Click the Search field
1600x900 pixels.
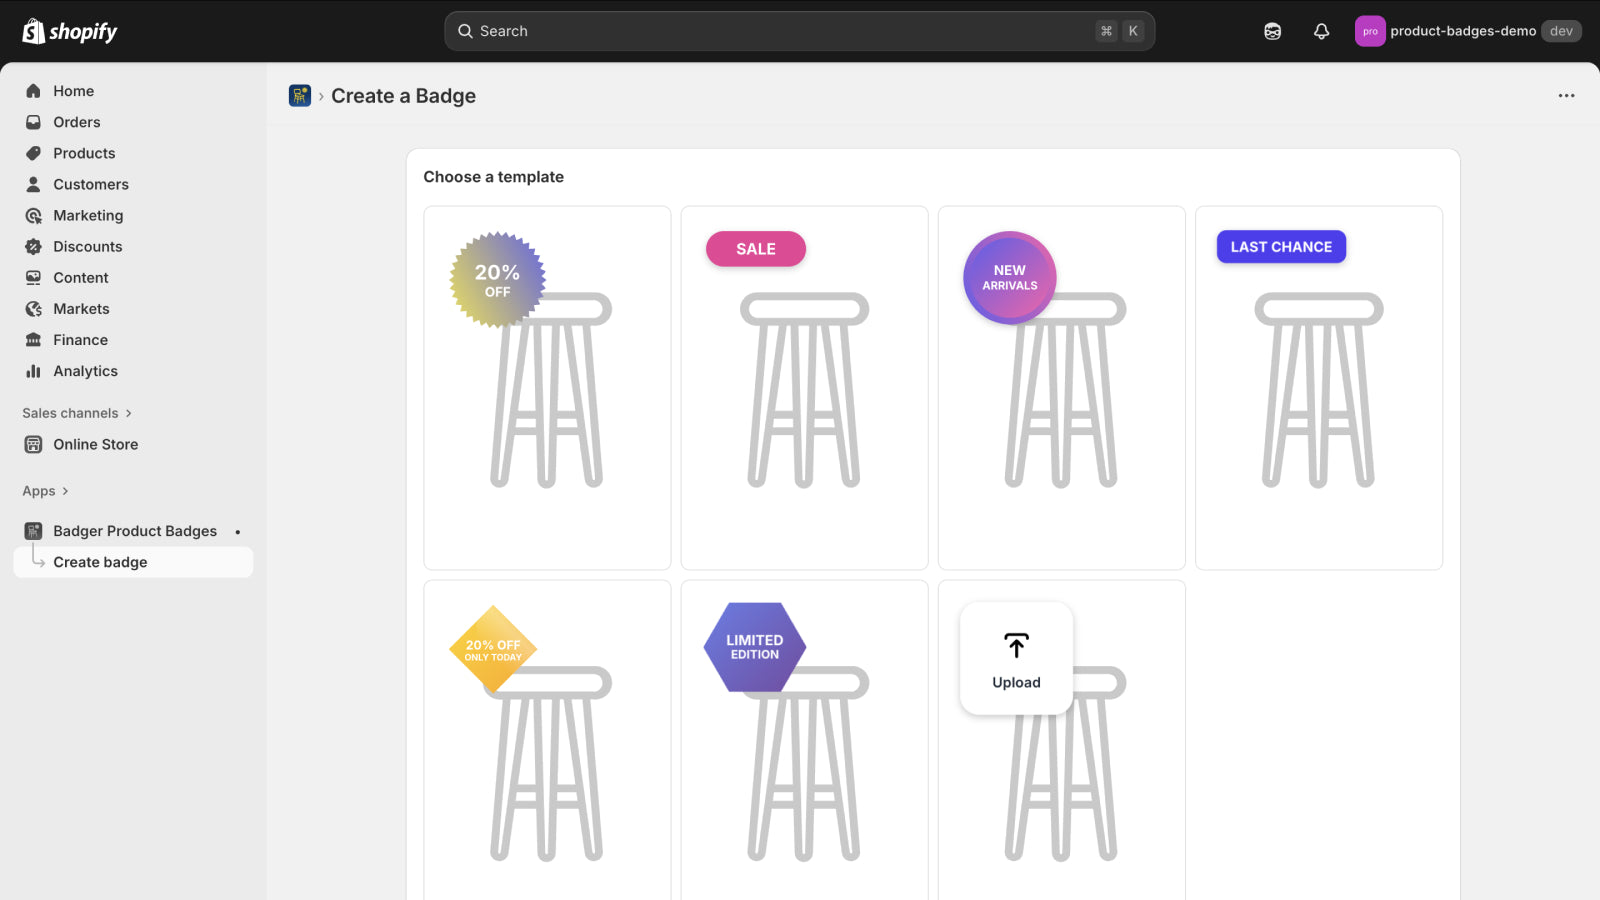click(x=799, y=31)
